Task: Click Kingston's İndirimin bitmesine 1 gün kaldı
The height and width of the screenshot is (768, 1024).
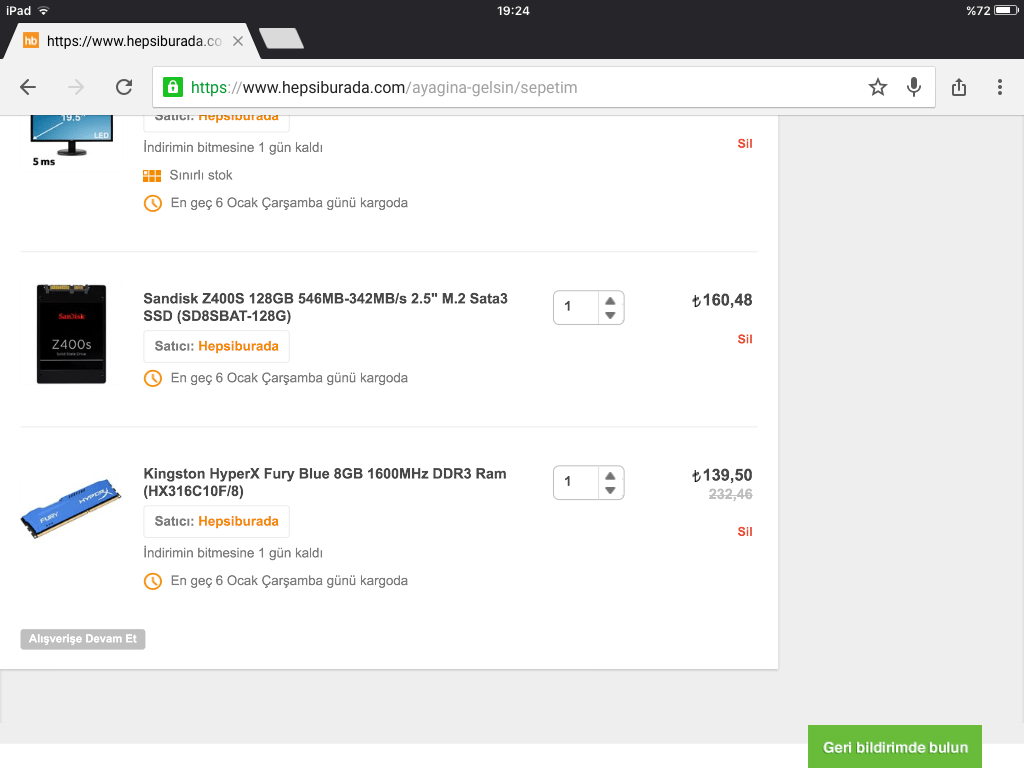Action: [233, 553]
